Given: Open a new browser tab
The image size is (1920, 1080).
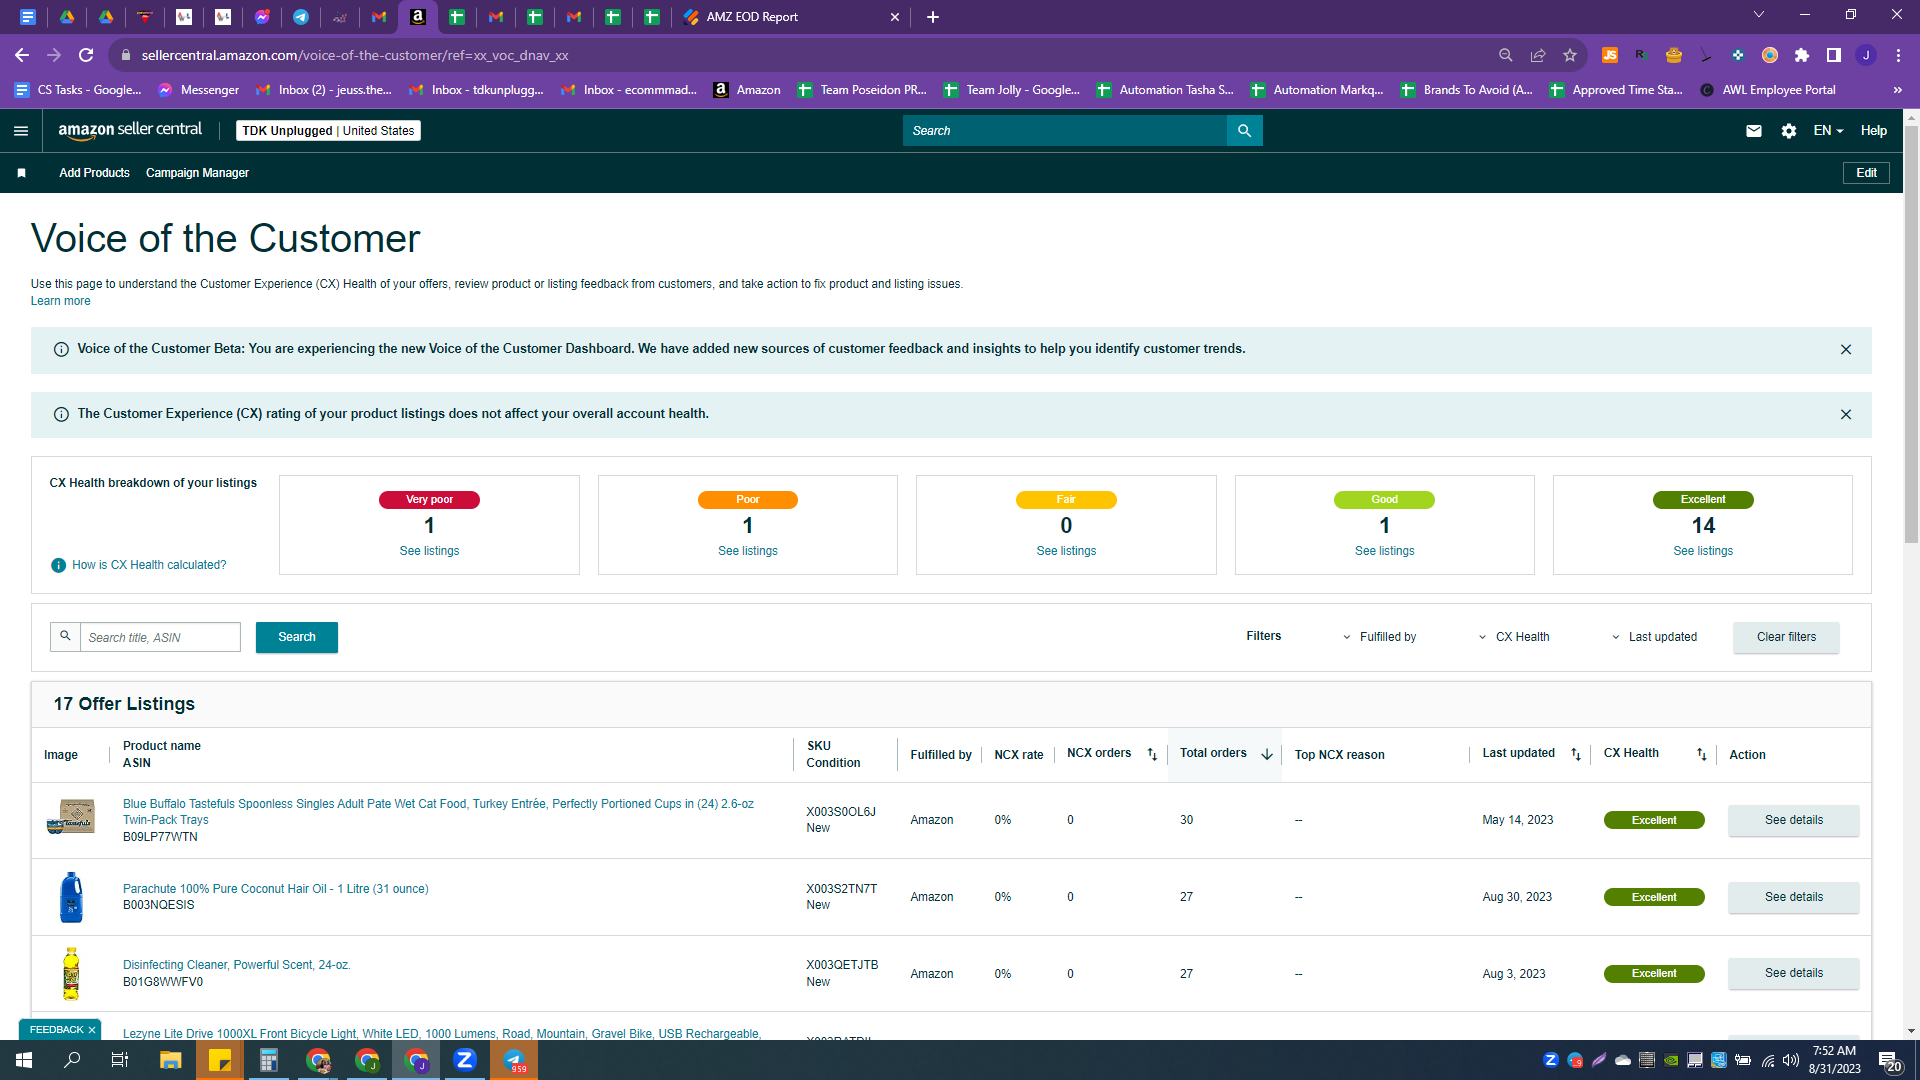Looking at the screenshot, I should tap(933, 17).
